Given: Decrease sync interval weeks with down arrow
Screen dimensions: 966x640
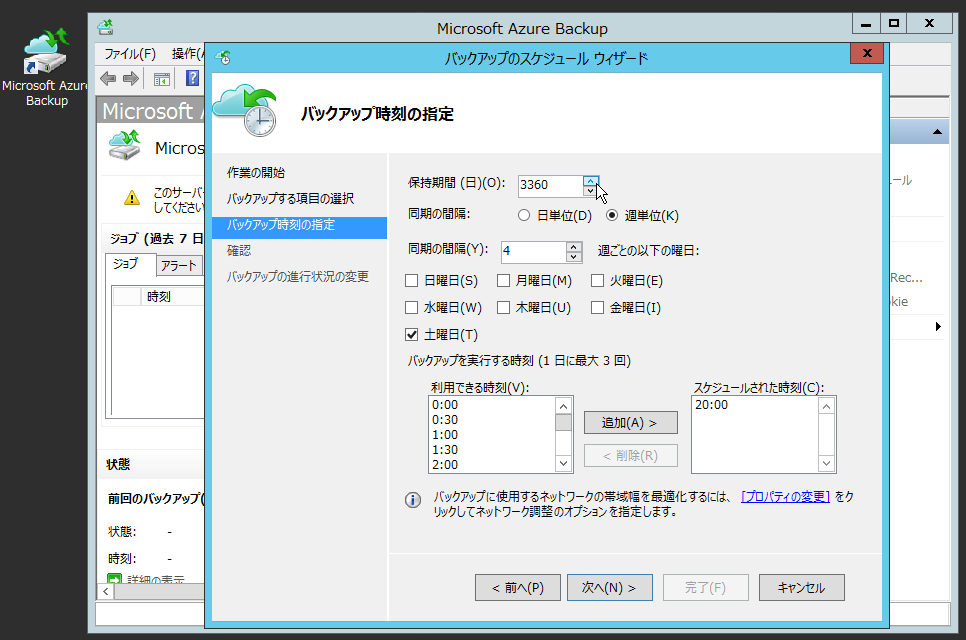Looking at the screenshot, I should 574,256.
